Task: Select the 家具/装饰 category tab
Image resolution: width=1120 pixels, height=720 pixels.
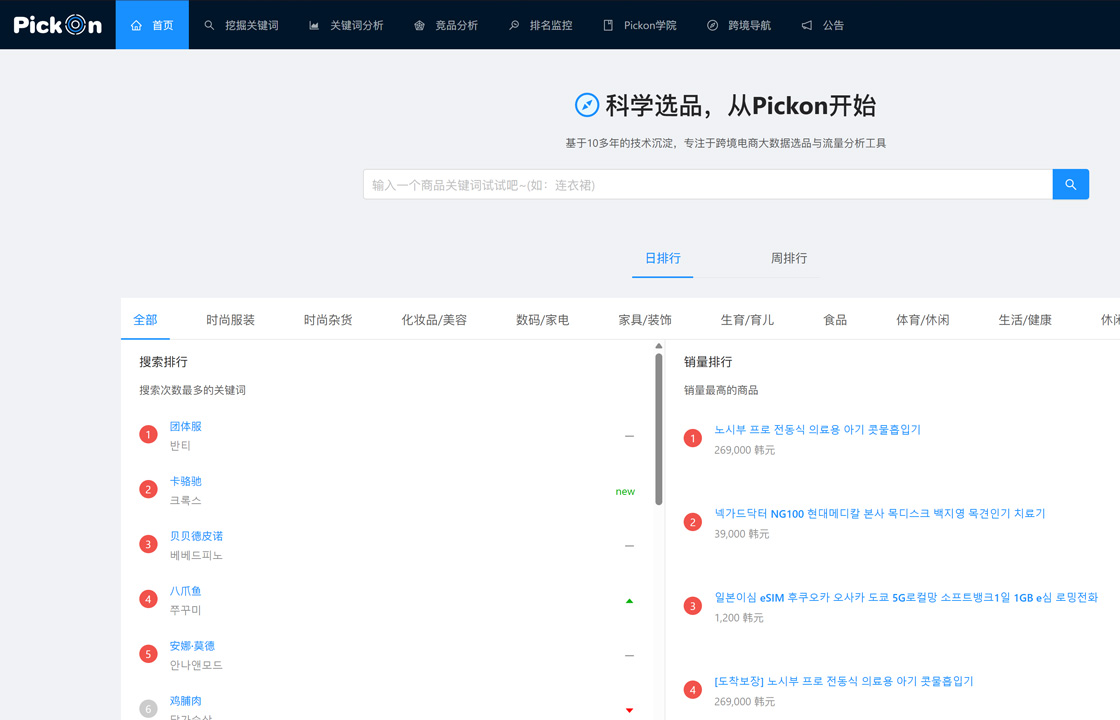Action: 645,320
